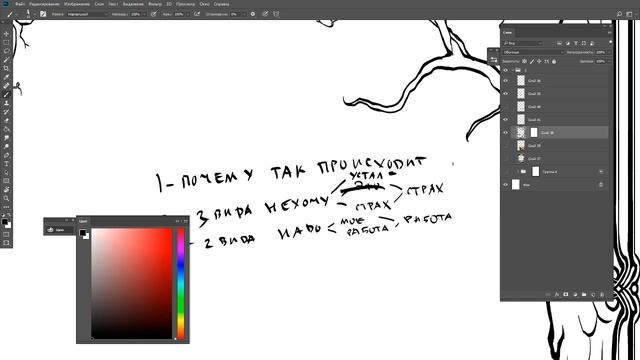Select the Paint Bucket tool
Image resolution: width=640 pixels, height=360 pixels.
pos(6,129)
